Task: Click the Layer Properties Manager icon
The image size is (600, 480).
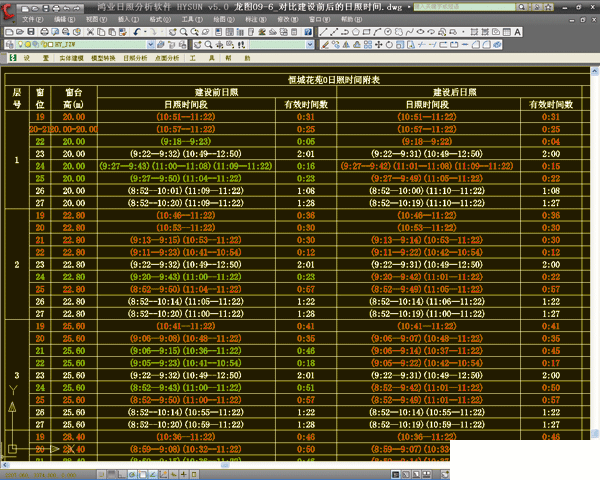Action: pos(9,45)
